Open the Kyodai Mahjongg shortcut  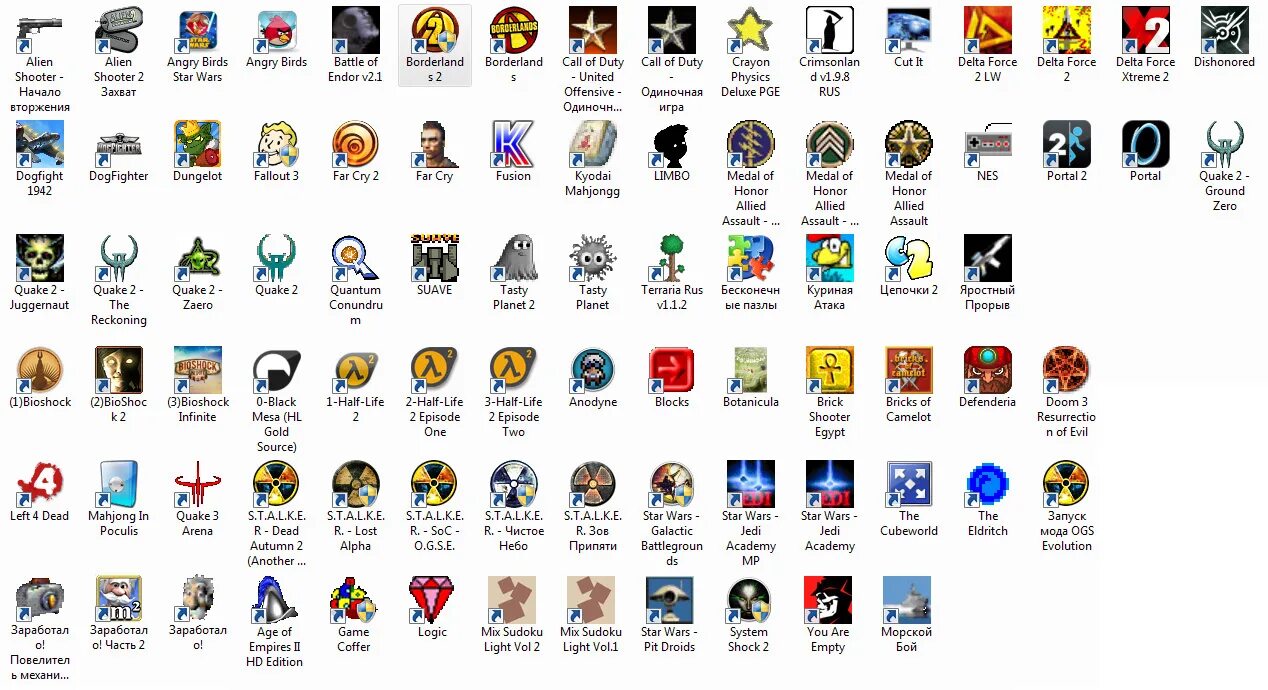(x=593, y=144)
